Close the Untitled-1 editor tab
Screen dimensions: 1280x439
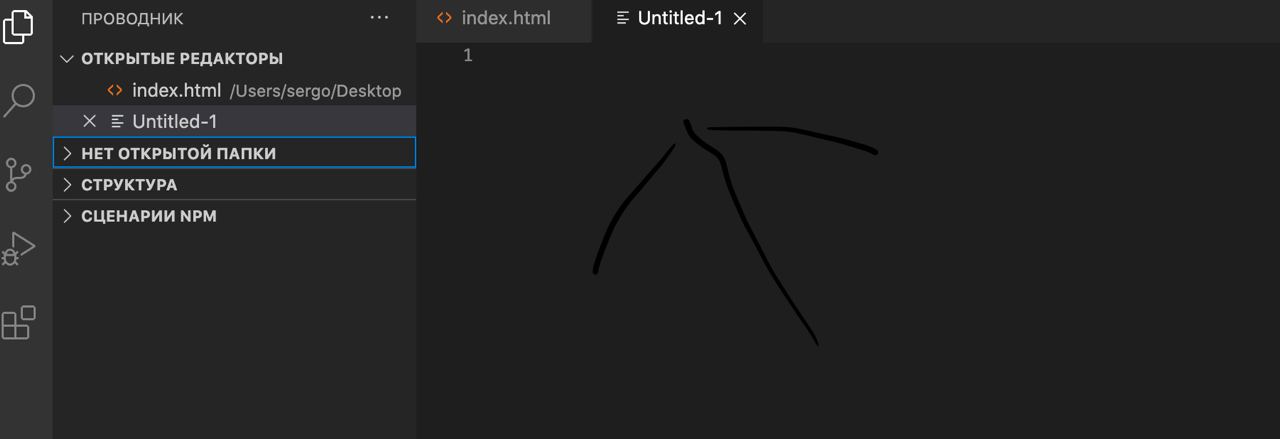(x=740, y=19)
